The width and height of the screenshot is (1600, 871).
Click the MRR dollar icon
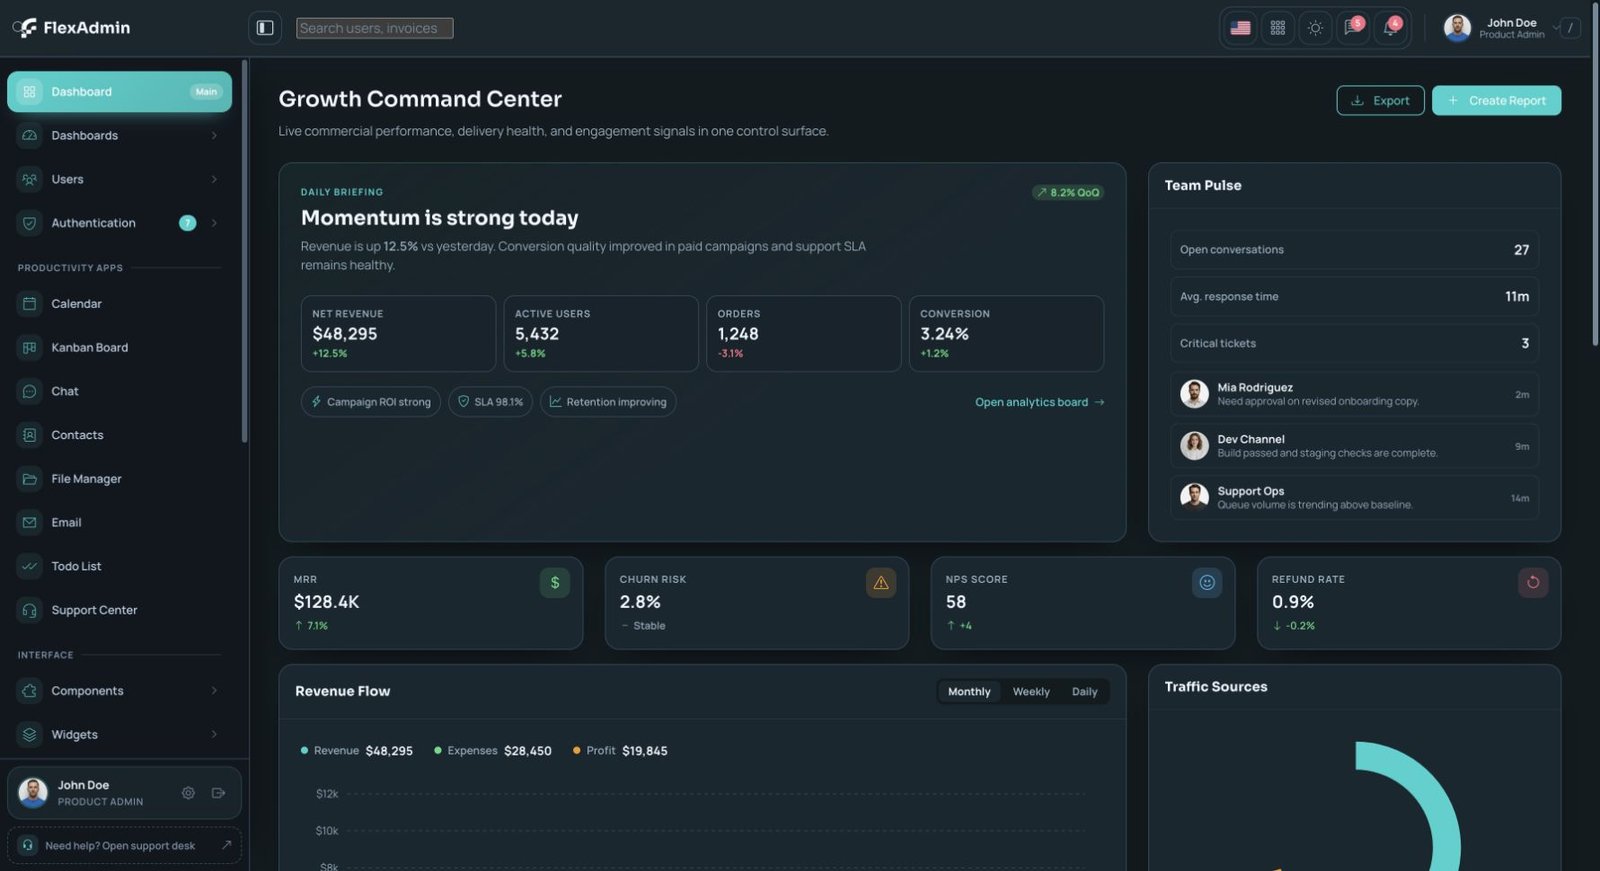[x=555, y=583]
